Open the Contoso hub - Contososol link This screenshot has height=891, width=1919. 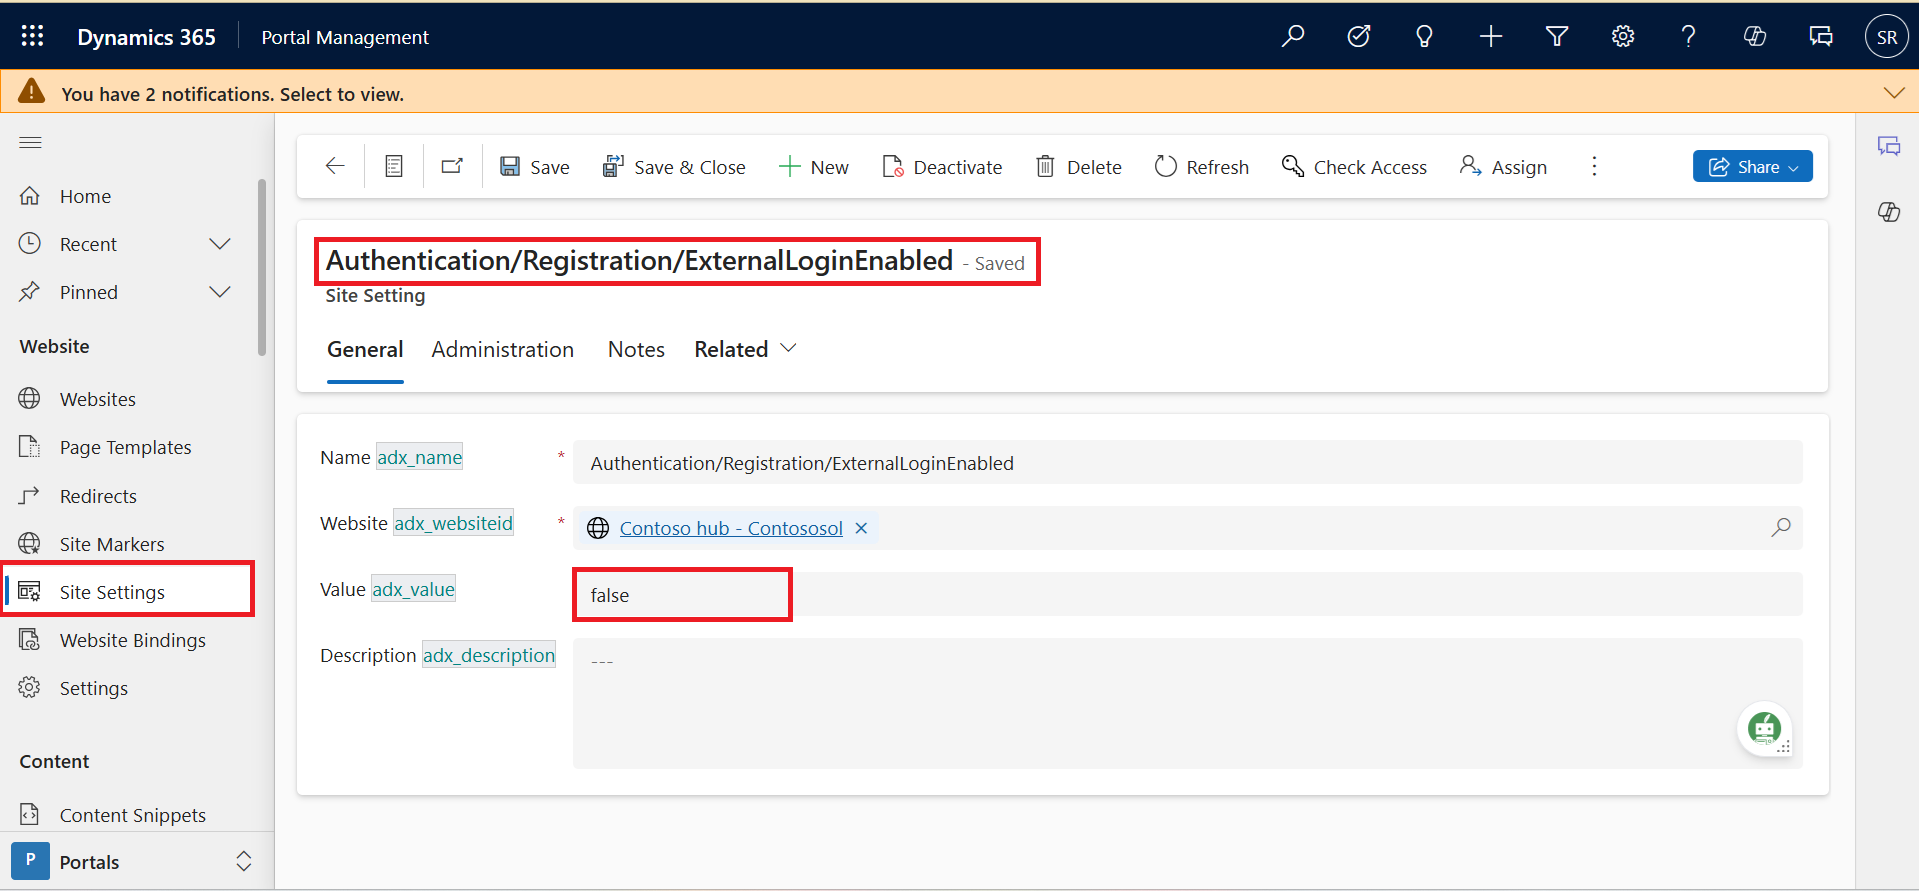pos(730,528)
